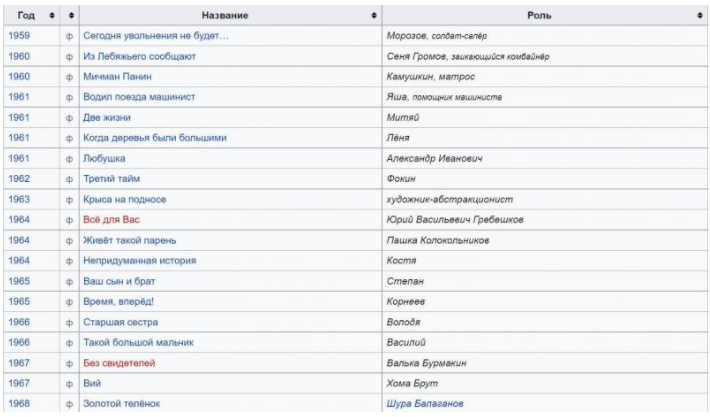This screenshot has width=710, height=417.
Task: Sort table using Роль column sort arrows
Action: point(700,17)
